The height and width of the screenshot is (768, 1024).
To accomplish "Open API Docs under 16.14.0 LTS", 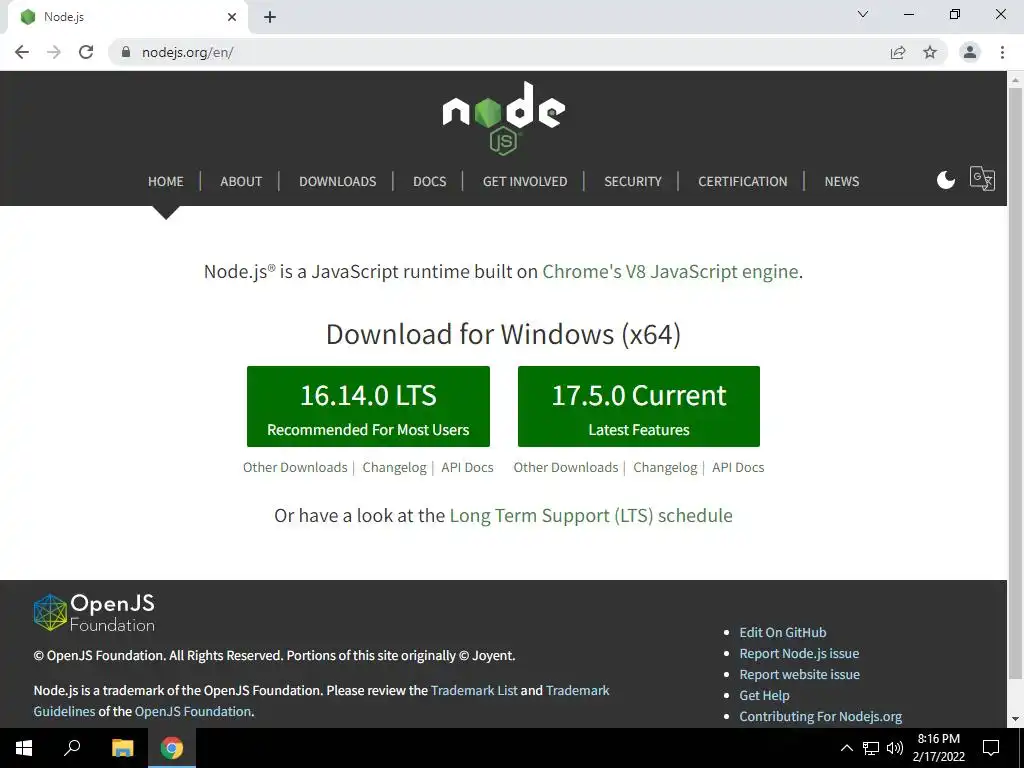I will click(468, 468).
